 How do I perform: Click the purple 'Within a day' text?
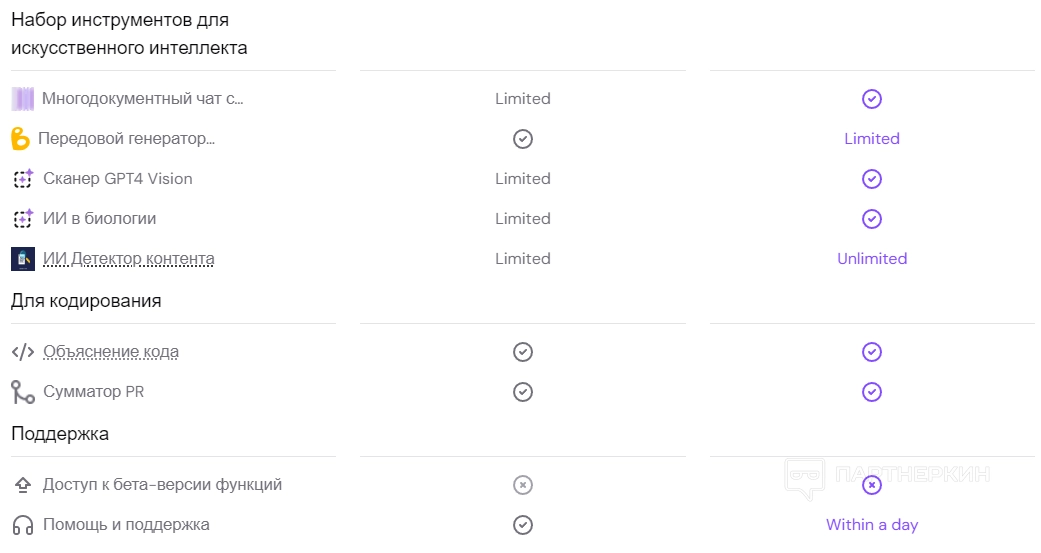(872, 525)
